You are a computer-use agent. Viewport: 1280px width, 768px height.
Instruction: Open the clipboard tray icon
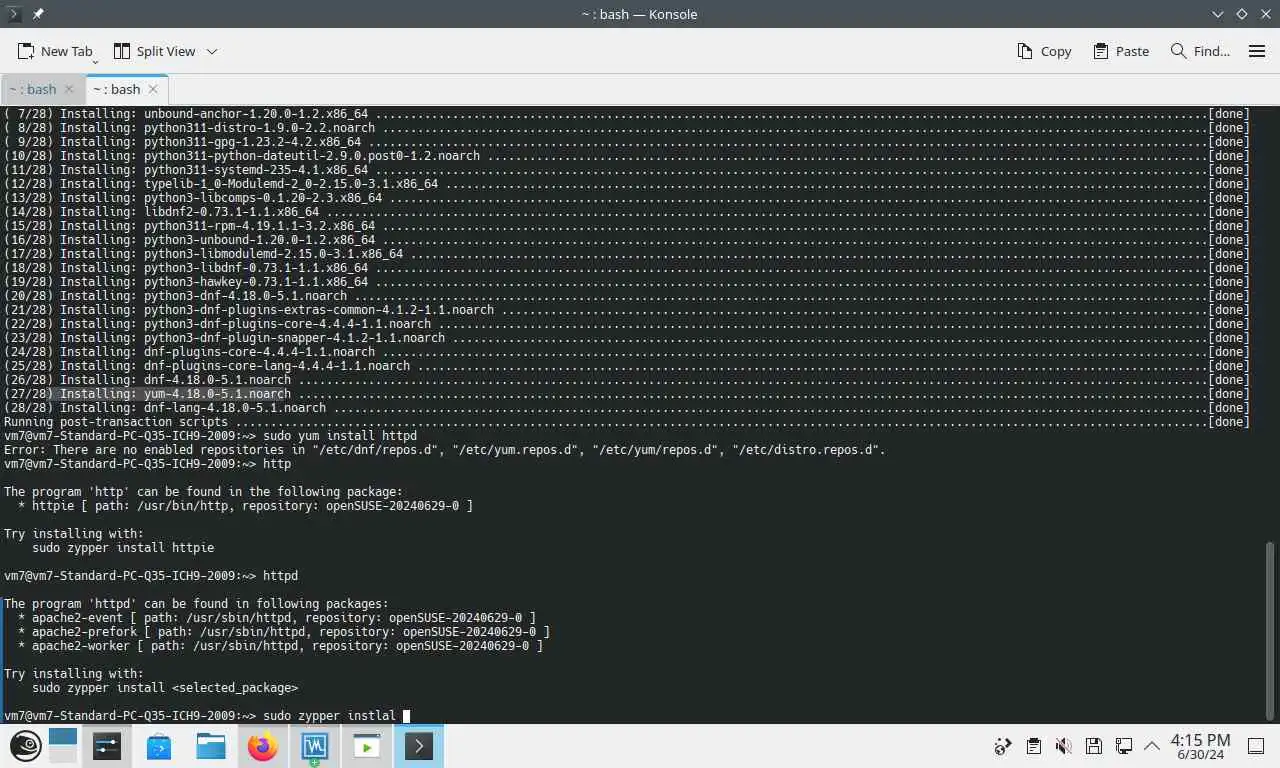point(1033,746)
